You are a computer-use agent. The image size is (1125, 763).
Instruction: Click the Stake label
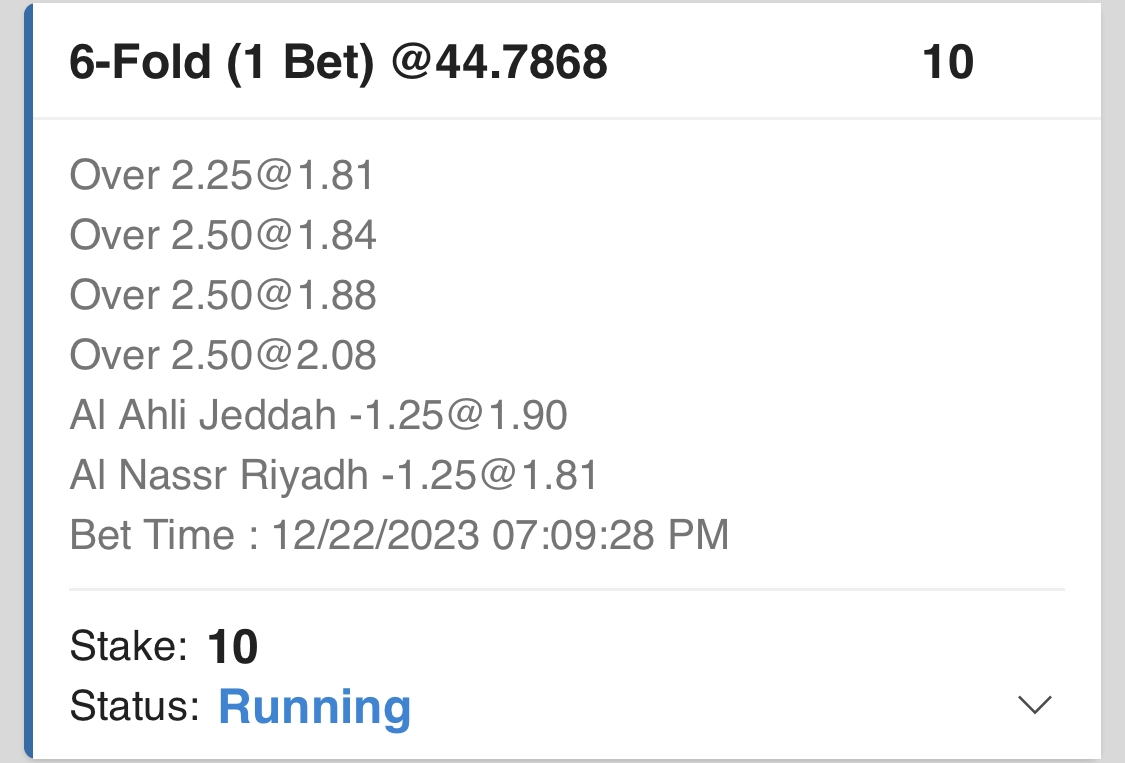129,647
